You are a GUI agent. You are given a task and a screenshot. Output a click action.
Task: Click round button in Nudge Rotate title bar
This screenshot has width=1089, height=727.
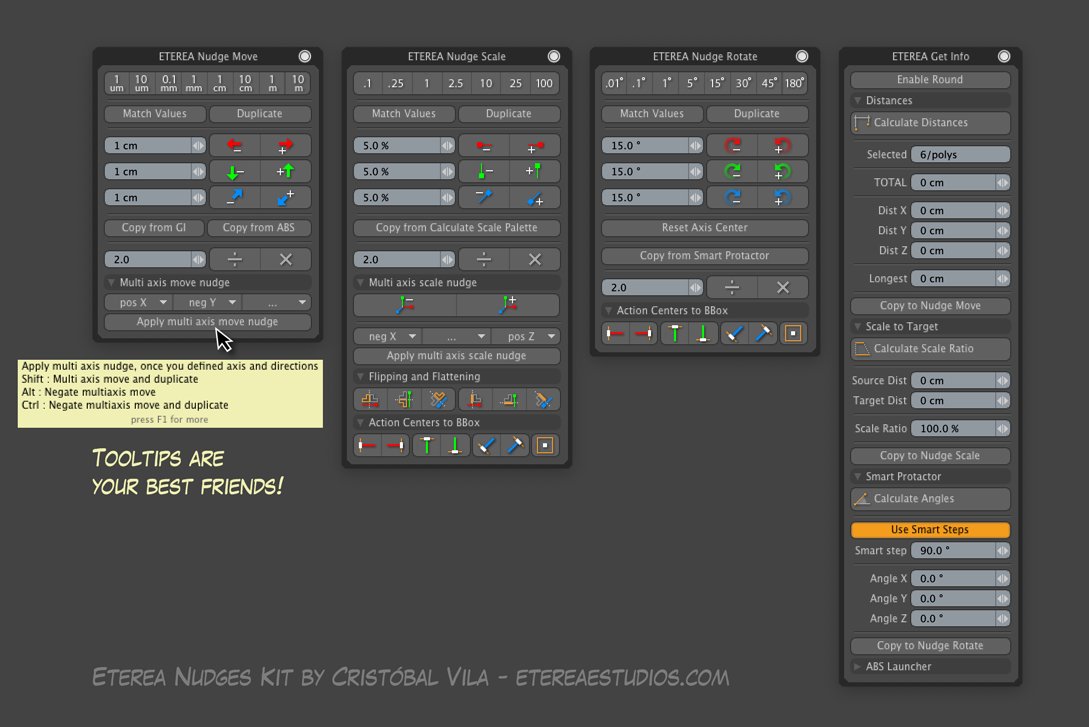click(x=802, y=56)
